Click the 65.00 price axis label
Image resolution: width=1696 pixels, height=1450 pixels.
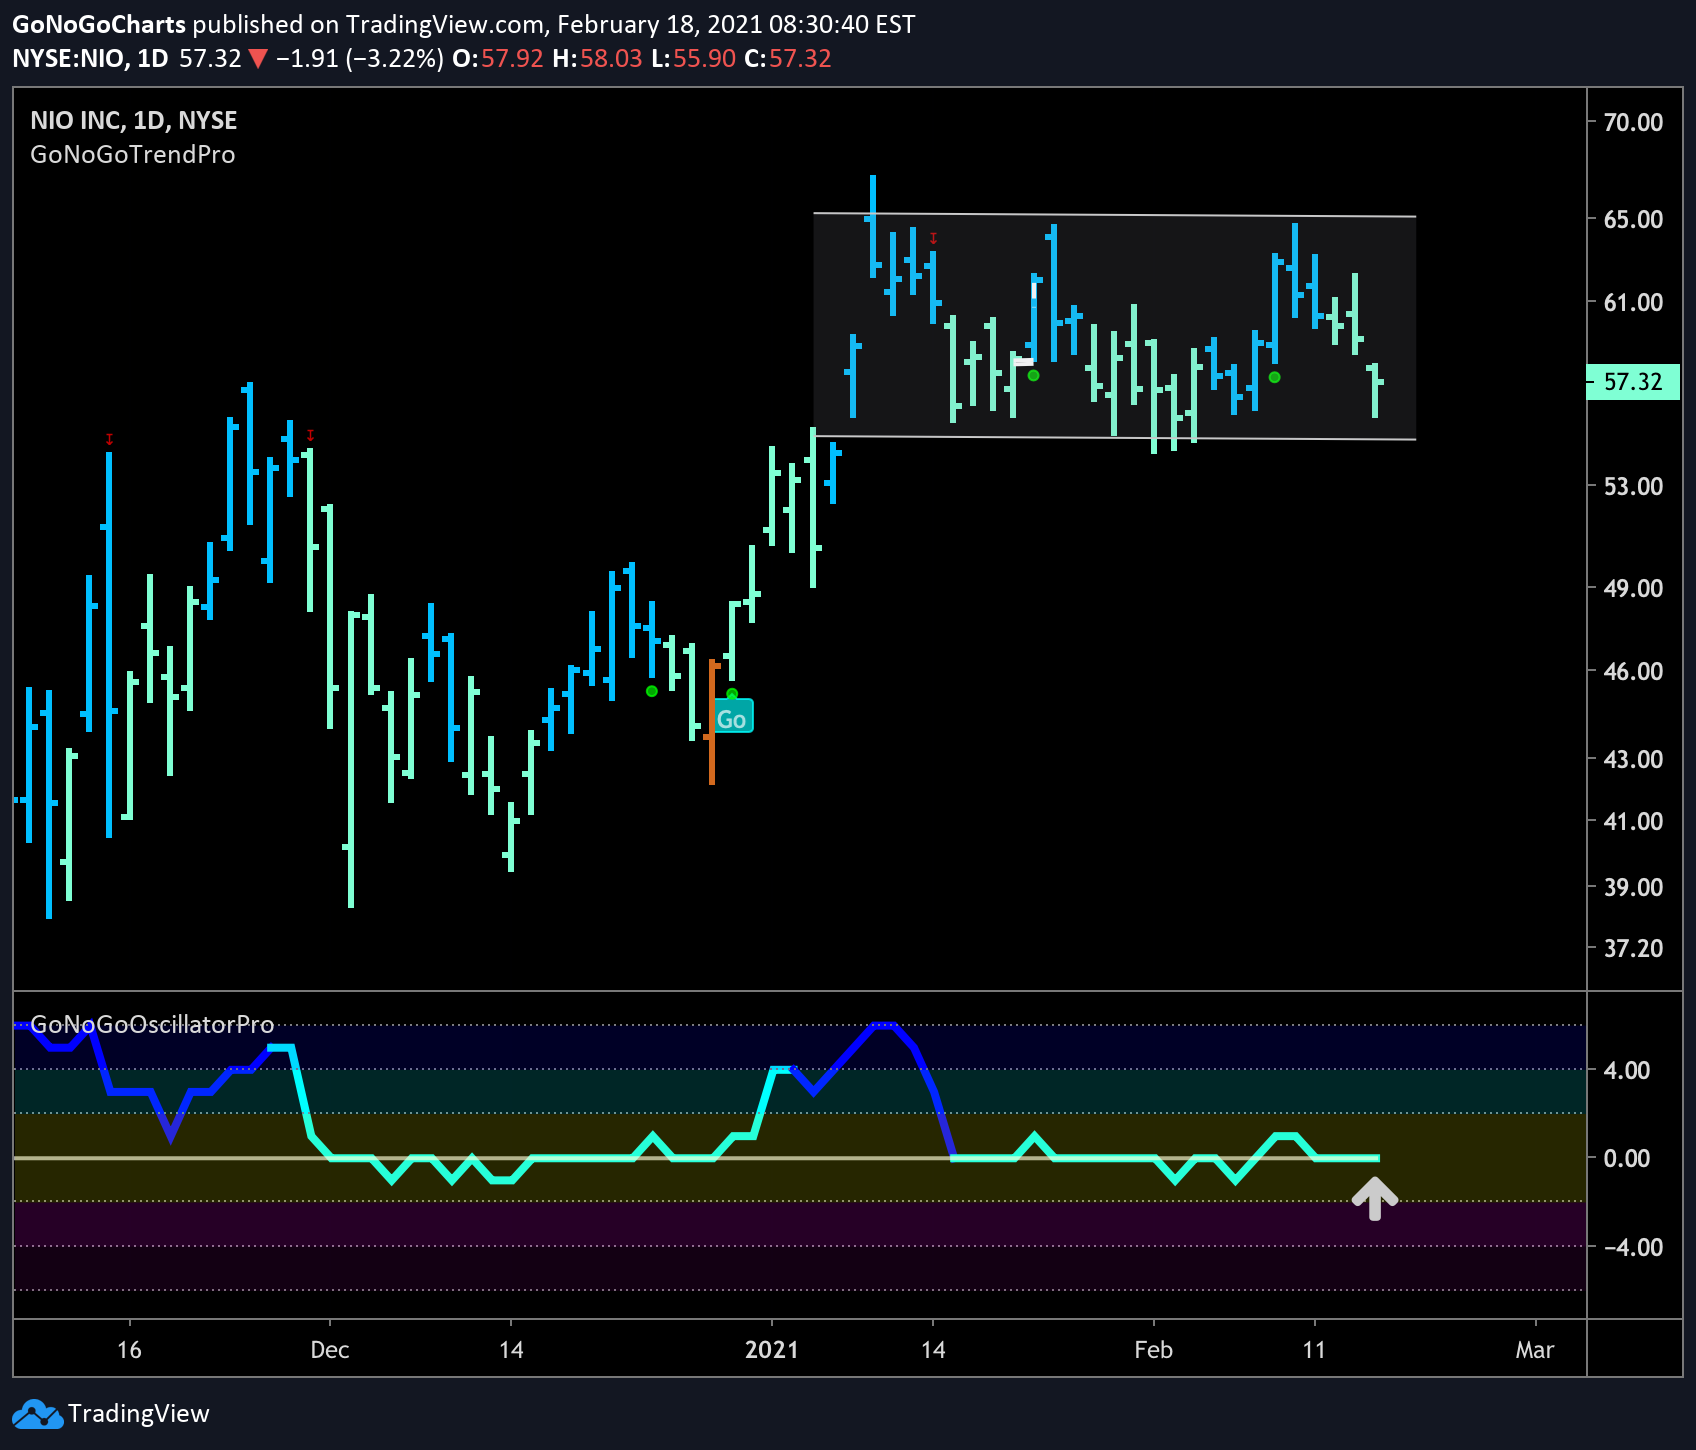(1633, 220)
